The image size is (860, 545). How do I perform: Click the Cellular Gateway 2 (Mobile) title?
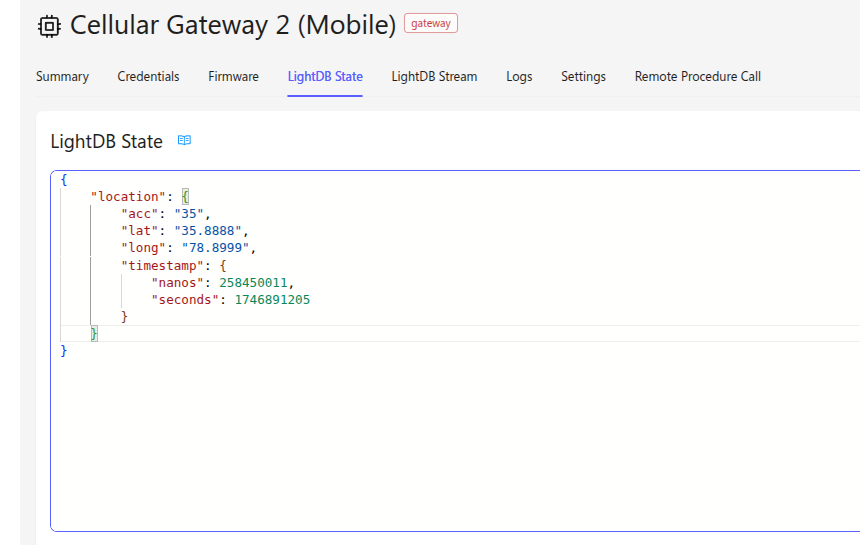233,25
